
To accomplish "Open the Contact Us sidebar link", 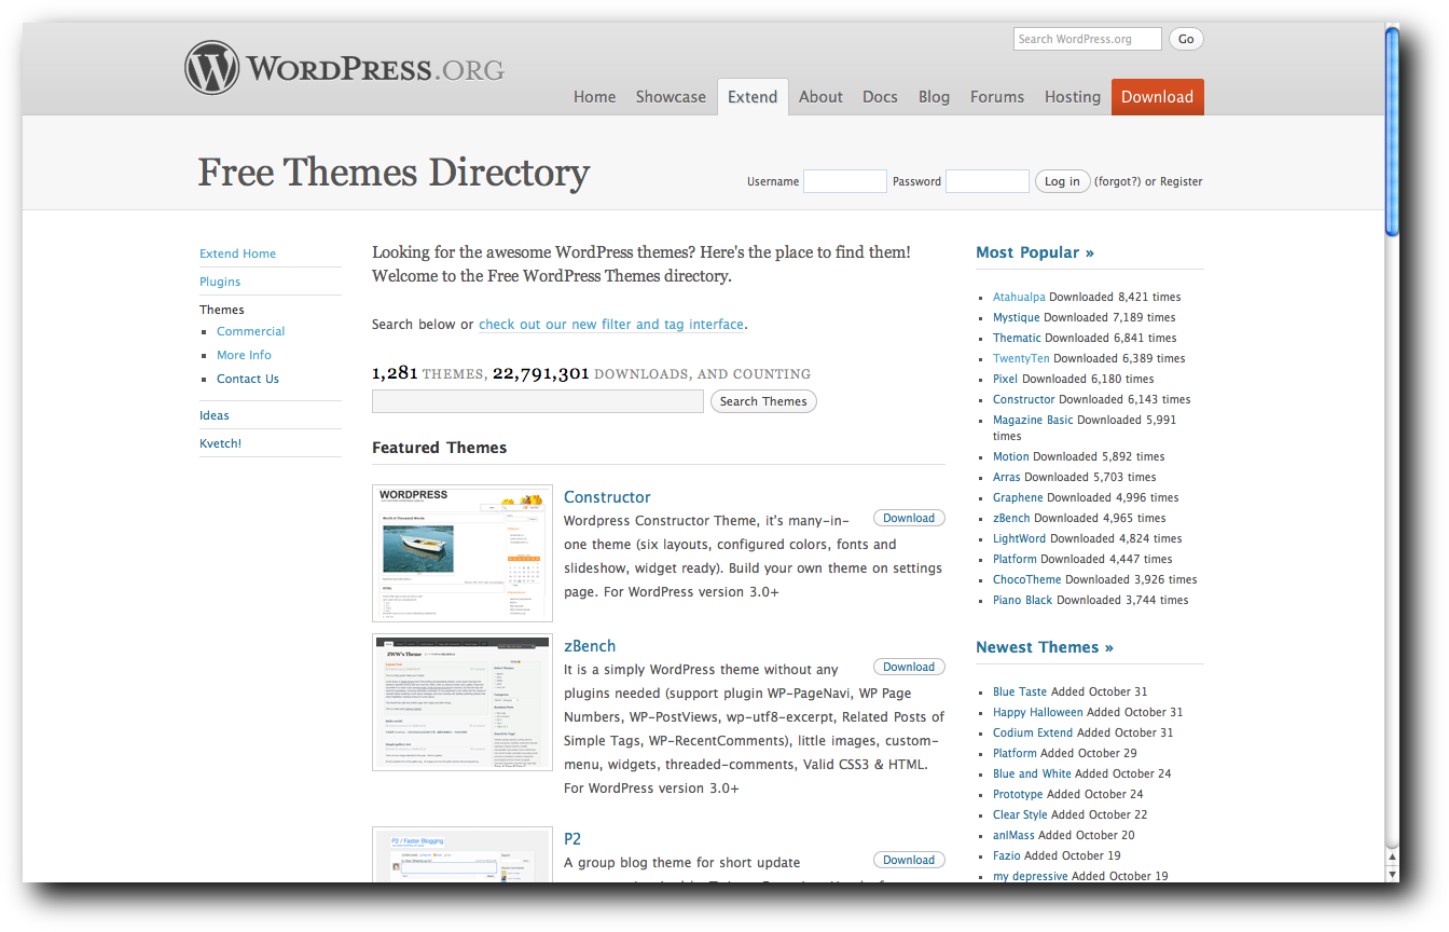I will [248, 379].
